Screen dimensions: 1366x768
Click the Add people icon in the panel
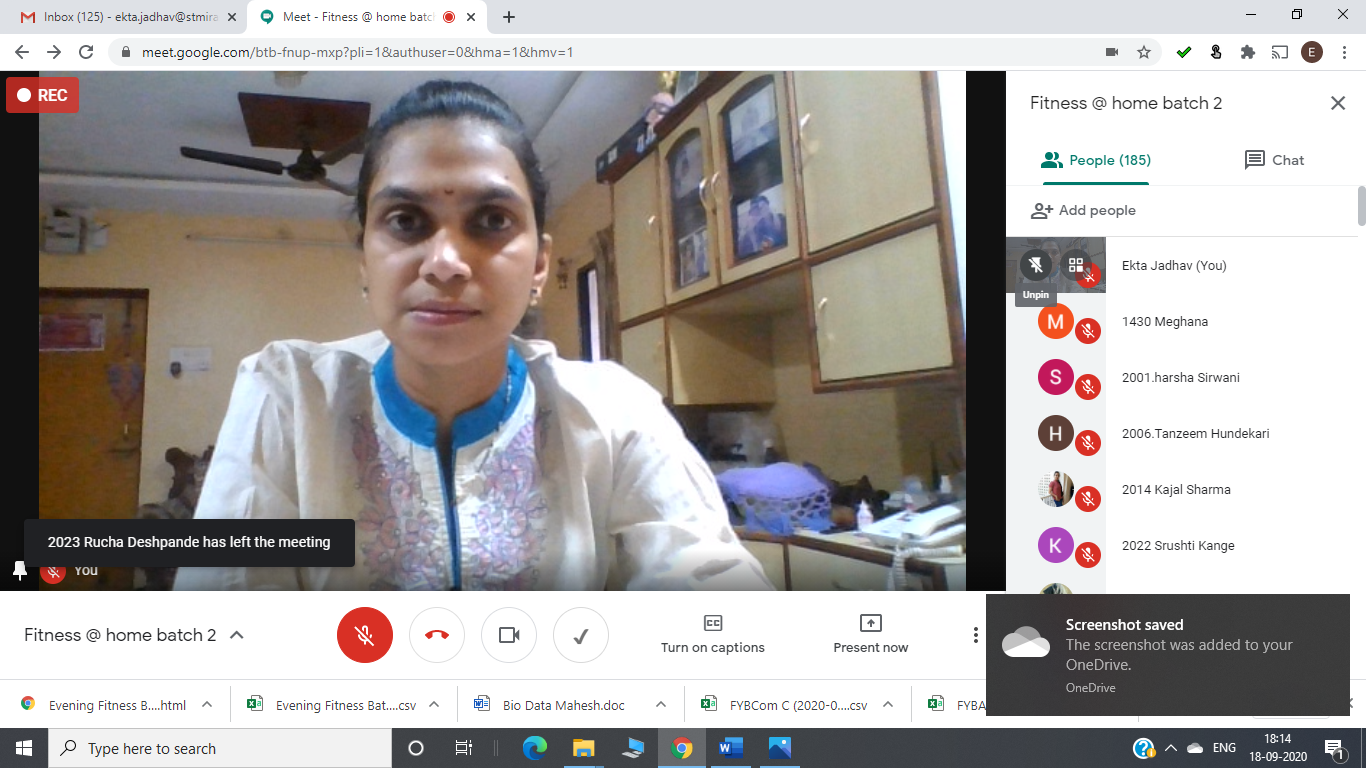tap(1043, 210)
